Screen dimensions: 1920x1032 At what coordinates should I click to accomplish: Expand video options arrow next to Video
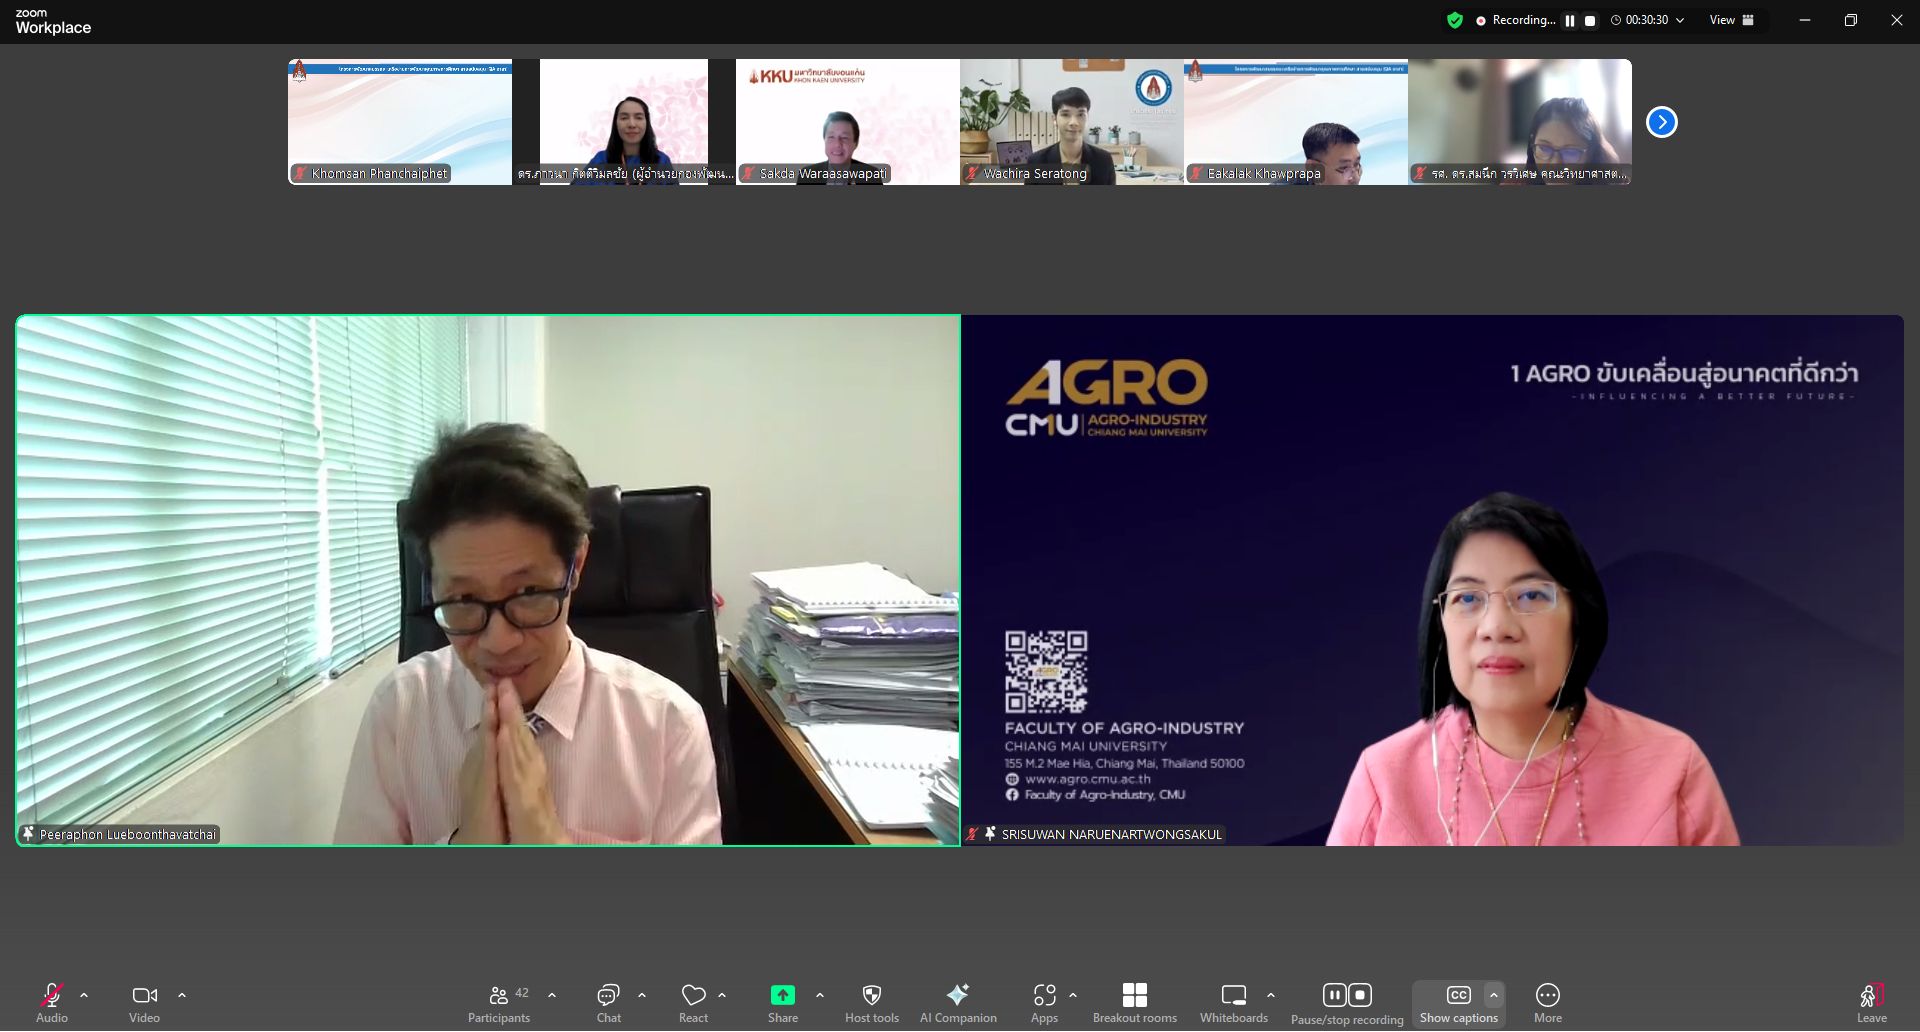coord(182,995)
